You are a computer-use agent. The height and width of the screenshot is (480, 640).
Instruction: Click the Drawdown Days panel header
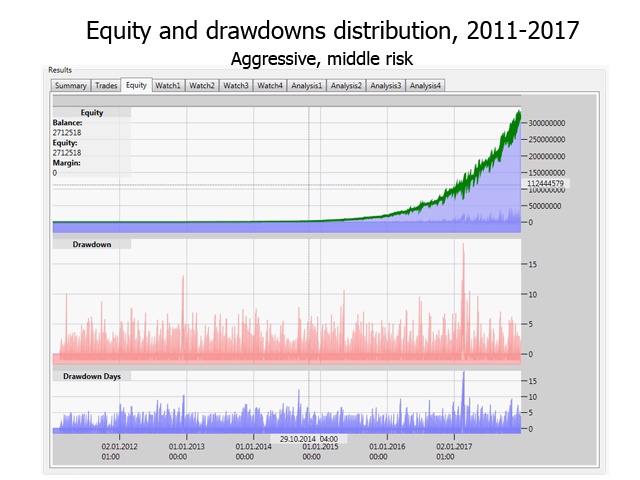click(92, 376)
